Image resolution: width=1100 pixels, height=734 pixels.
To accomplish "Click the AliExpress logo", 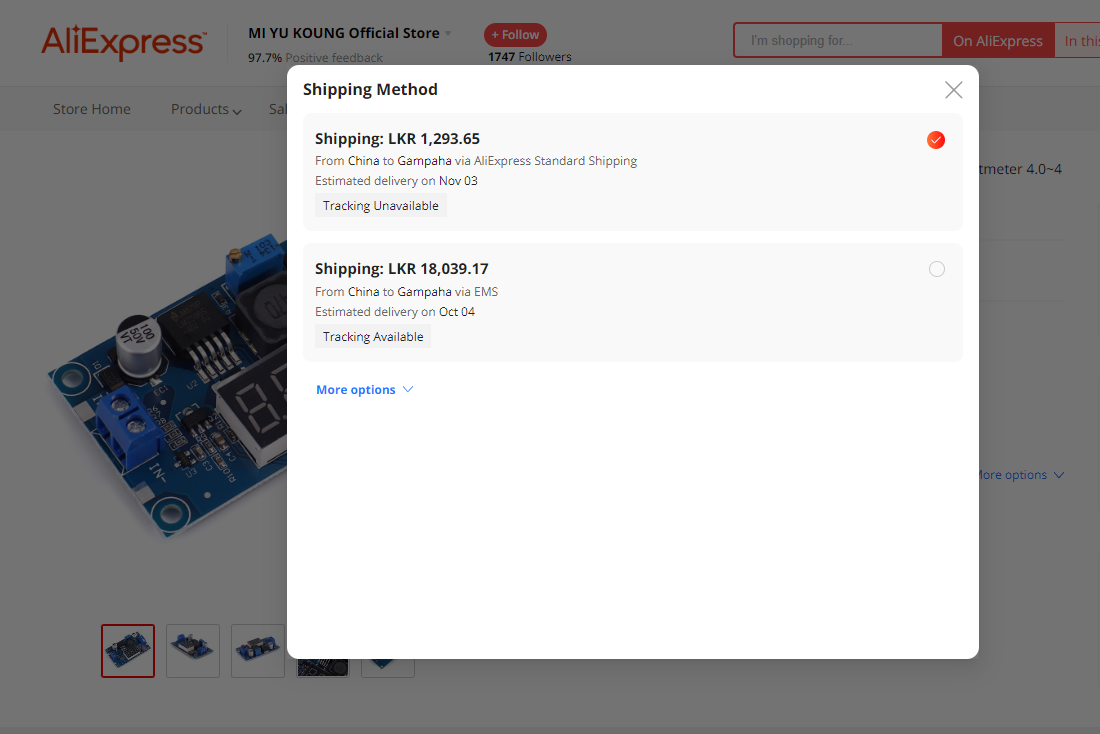I will (x=123, y=41).
